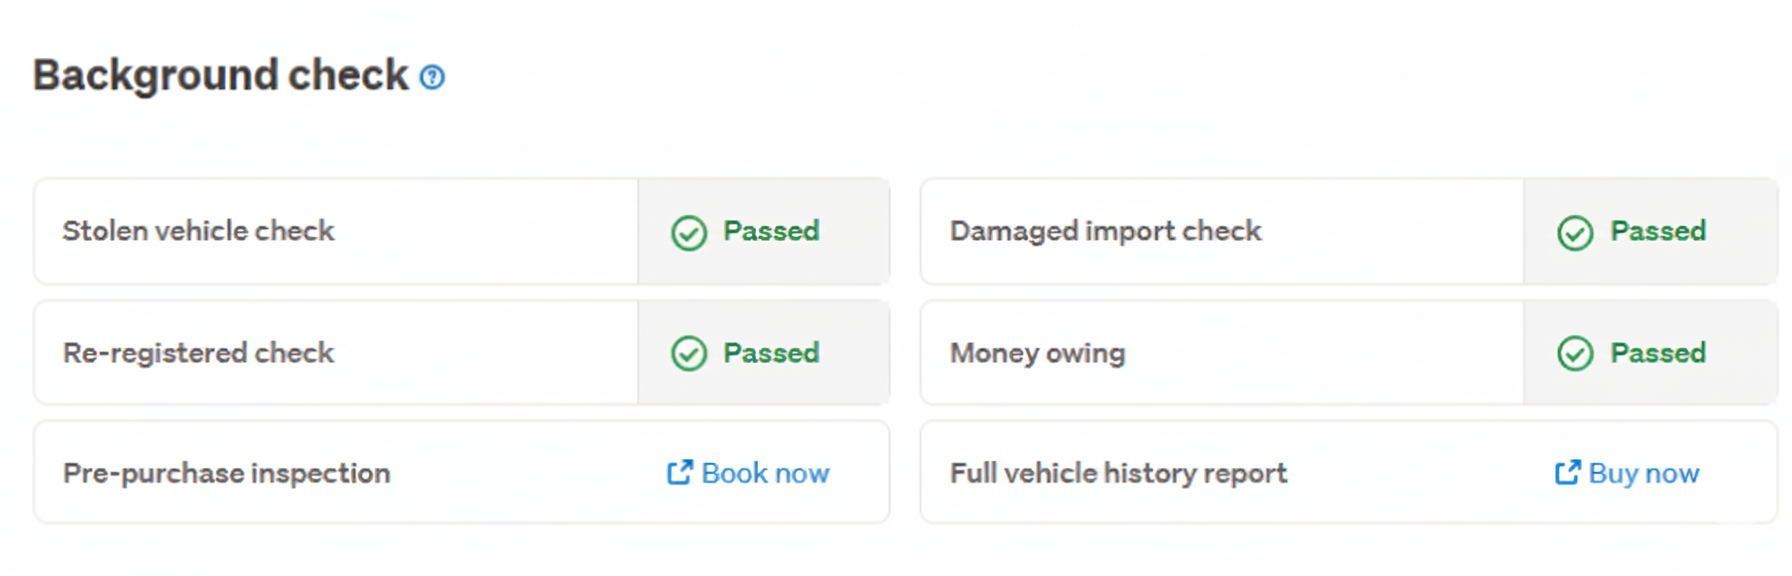Click the Stolen vehicle check passed checkmark icon
Screen dimensions: 1792x576
(x=689, y=233)
